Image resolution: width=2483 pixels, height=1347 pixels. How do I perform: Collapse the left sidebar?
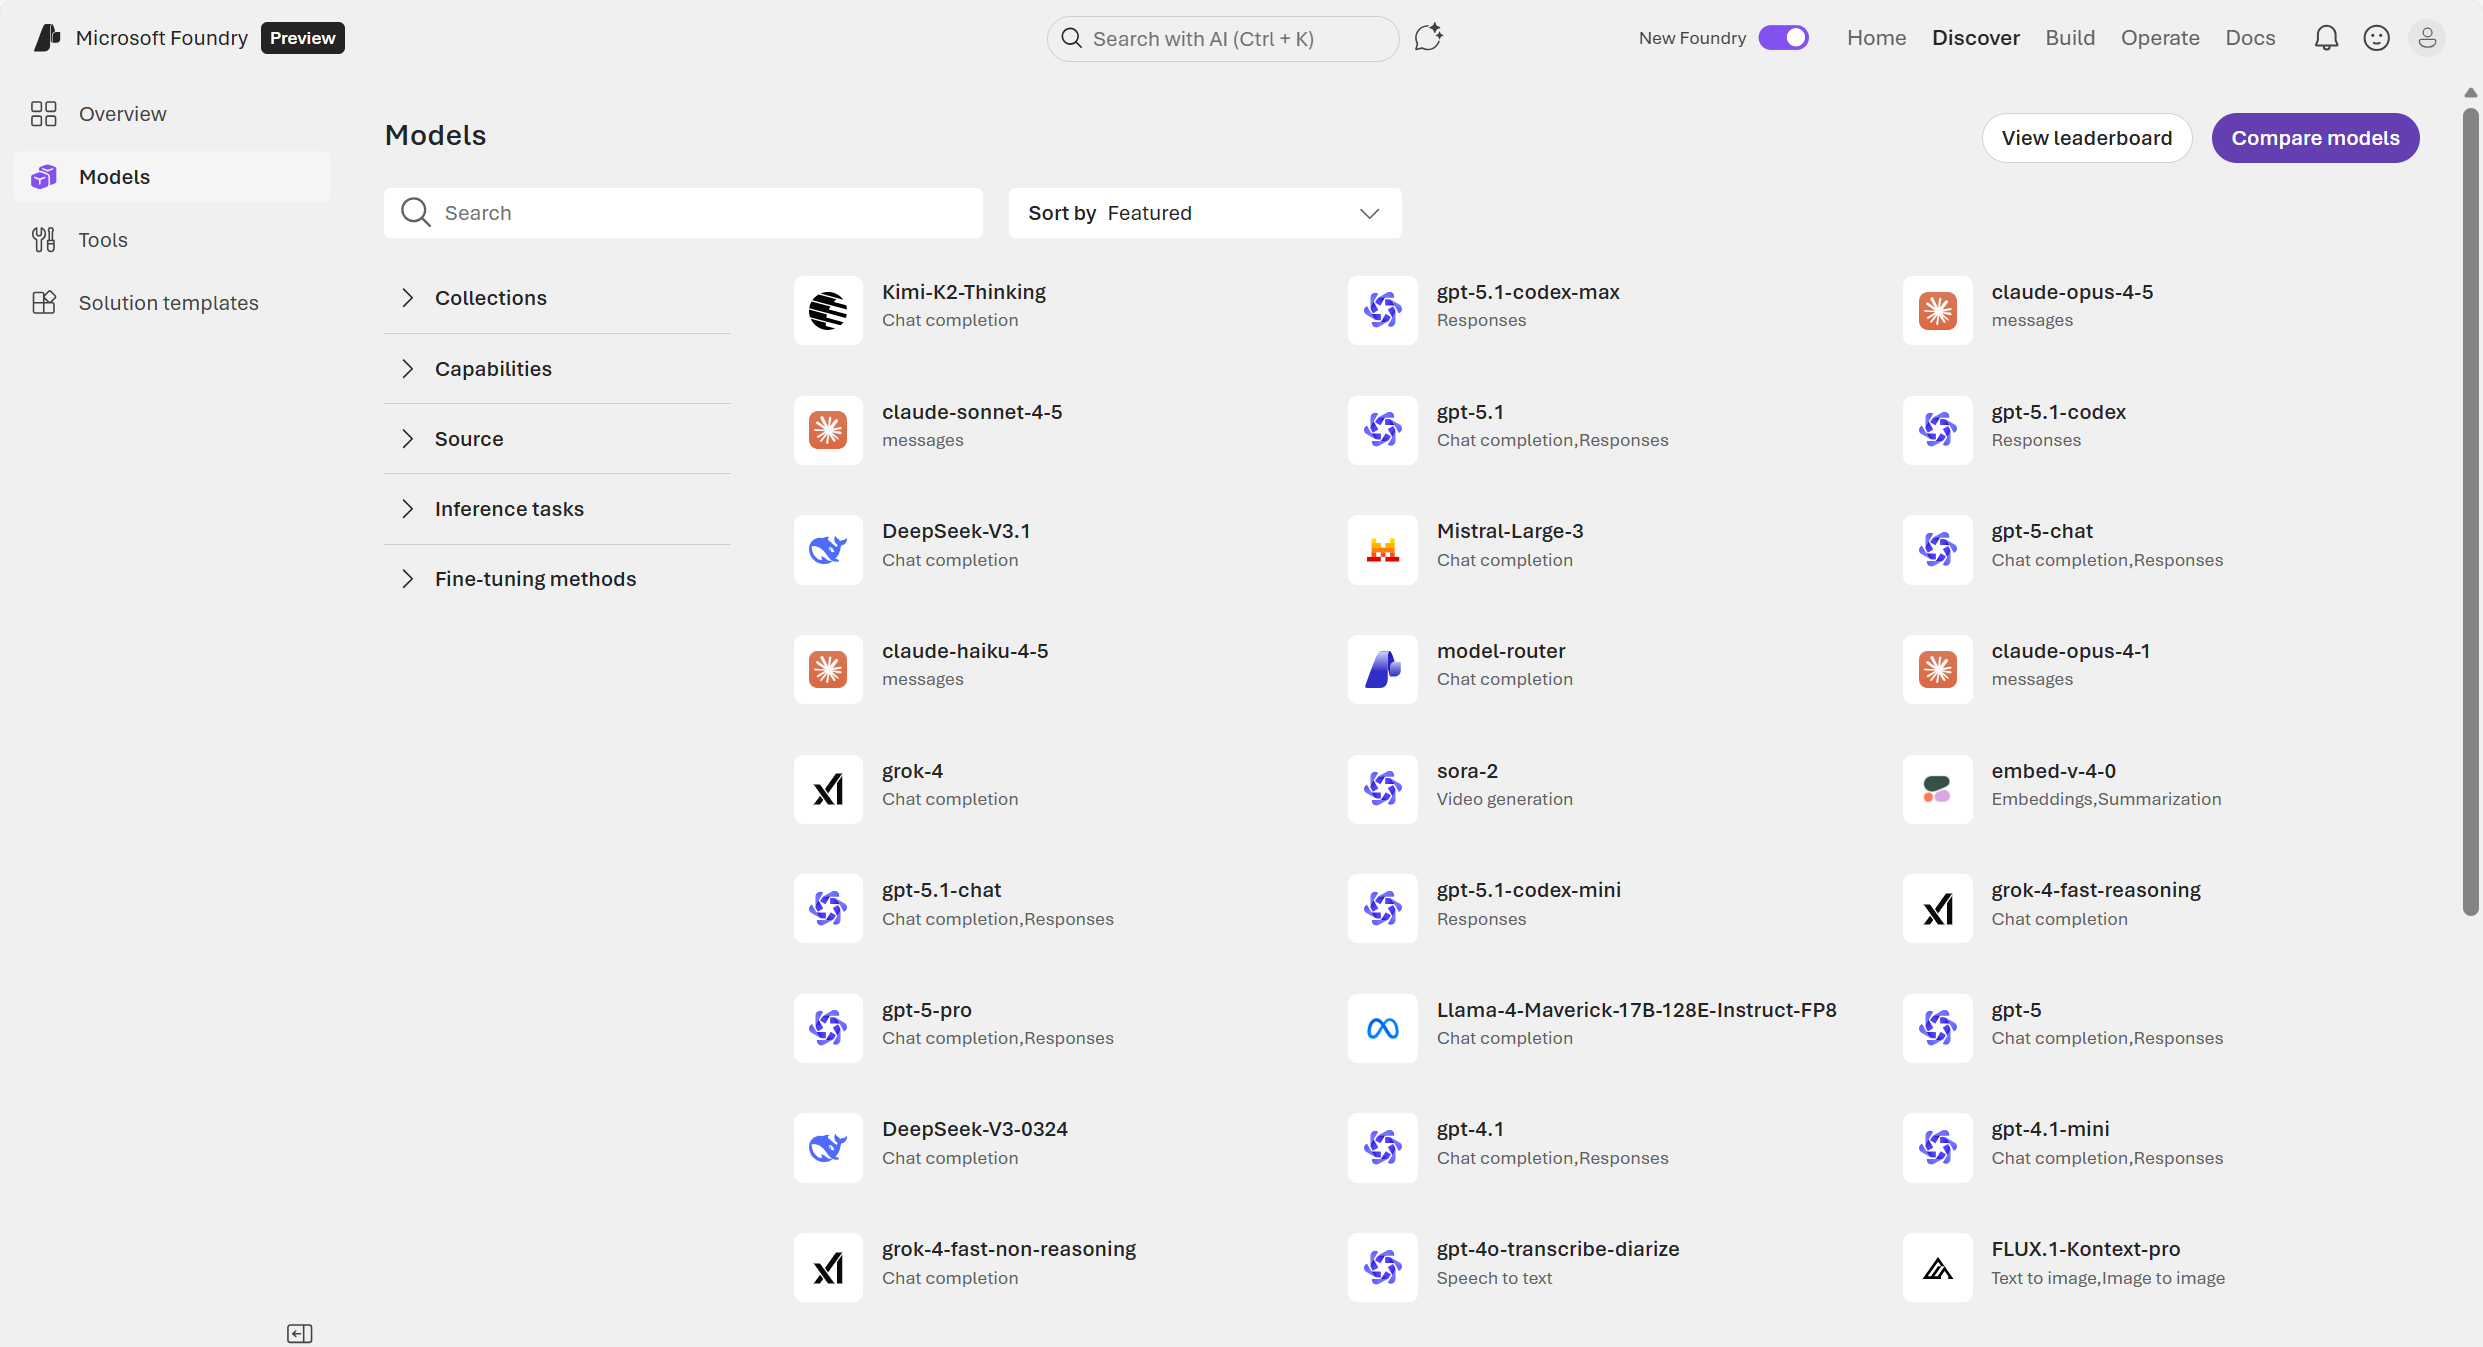pos(299,1333)
